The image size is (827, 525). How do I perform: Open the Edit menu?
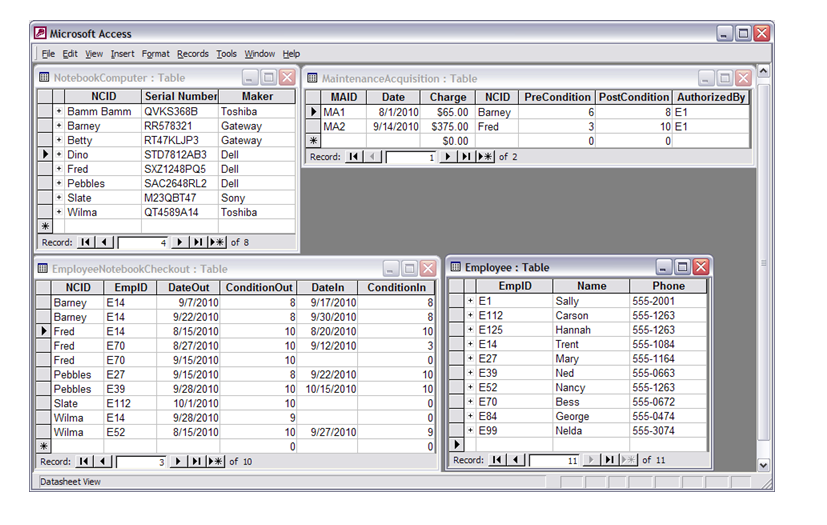point(70,54)
